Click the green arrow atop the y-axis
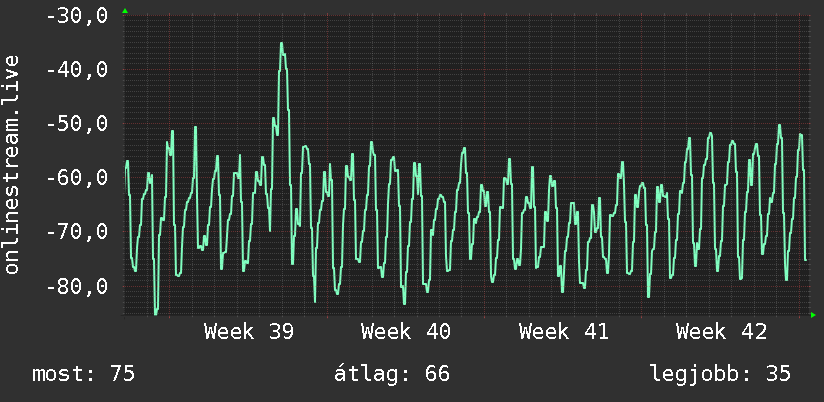Screen dimensions: 824x402 click(x=125, y=11)
